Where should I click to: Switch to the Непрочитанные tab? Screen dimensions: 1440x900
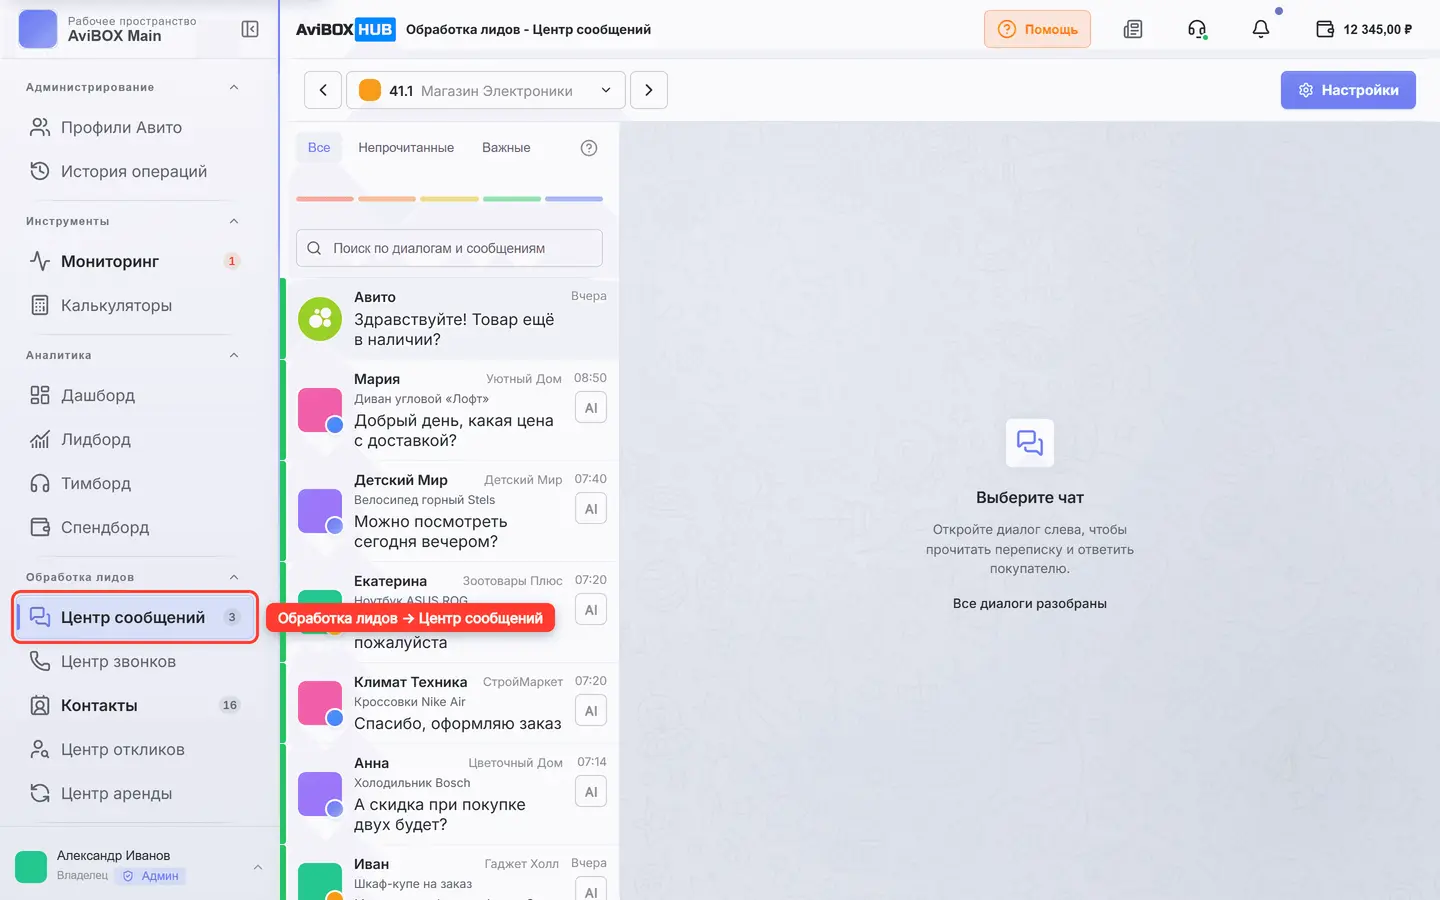coord(406,148)
